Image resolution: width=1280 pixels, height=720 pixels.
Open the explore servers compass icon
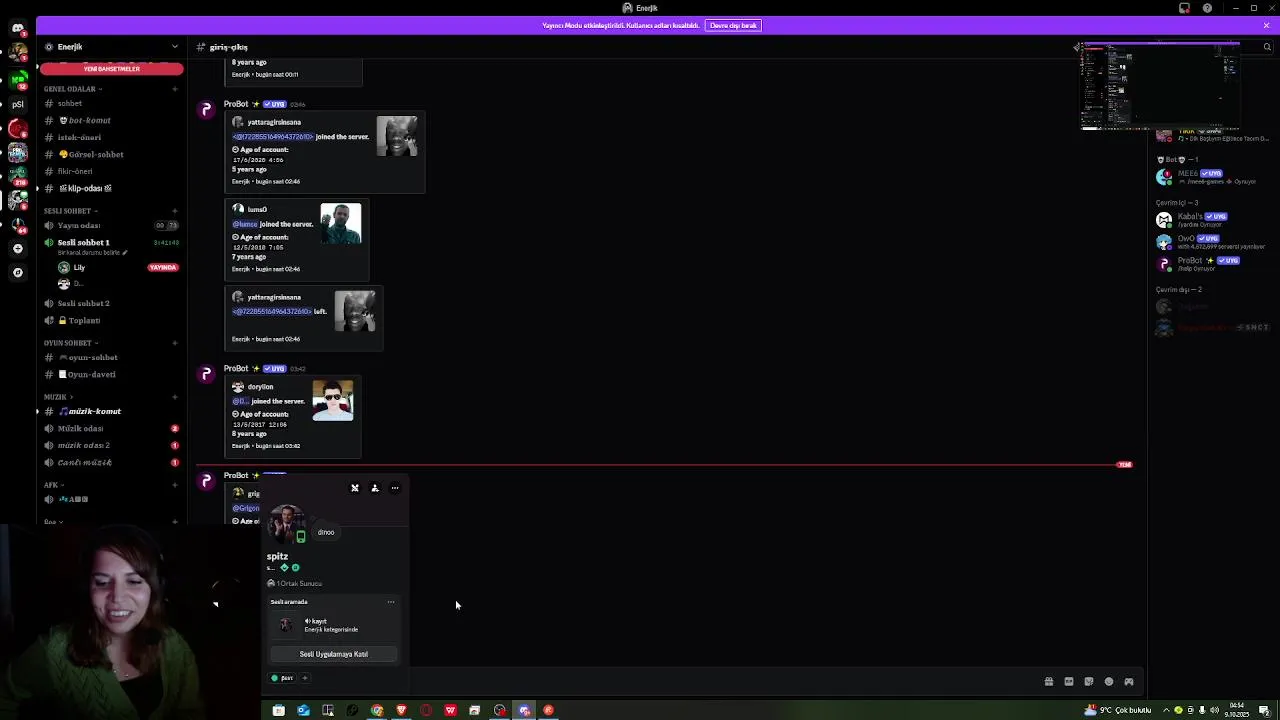pos(17,272)
